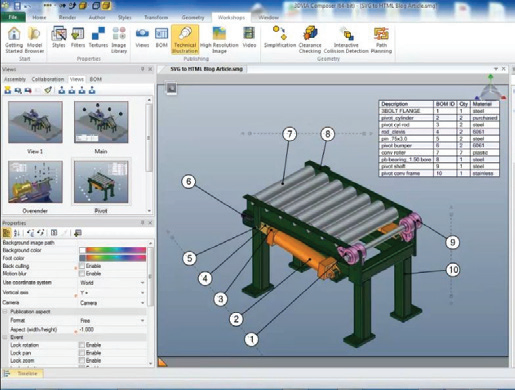Click the first Views pane toolbar icon
Screen dimensions: 515x390
[7, 90]
